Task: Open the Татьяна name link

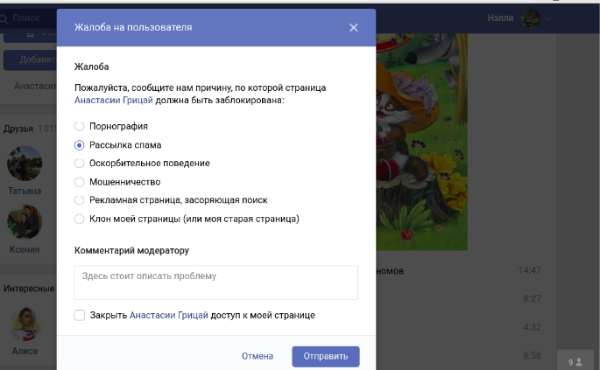Action: click(24, 191)
